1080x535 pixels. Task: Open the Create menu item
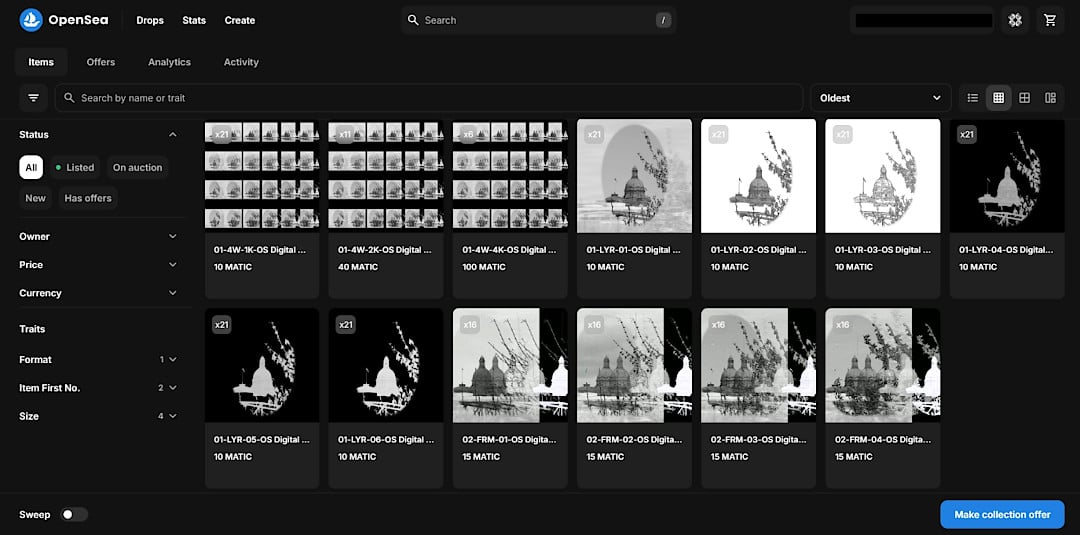[x=240, y=20]
